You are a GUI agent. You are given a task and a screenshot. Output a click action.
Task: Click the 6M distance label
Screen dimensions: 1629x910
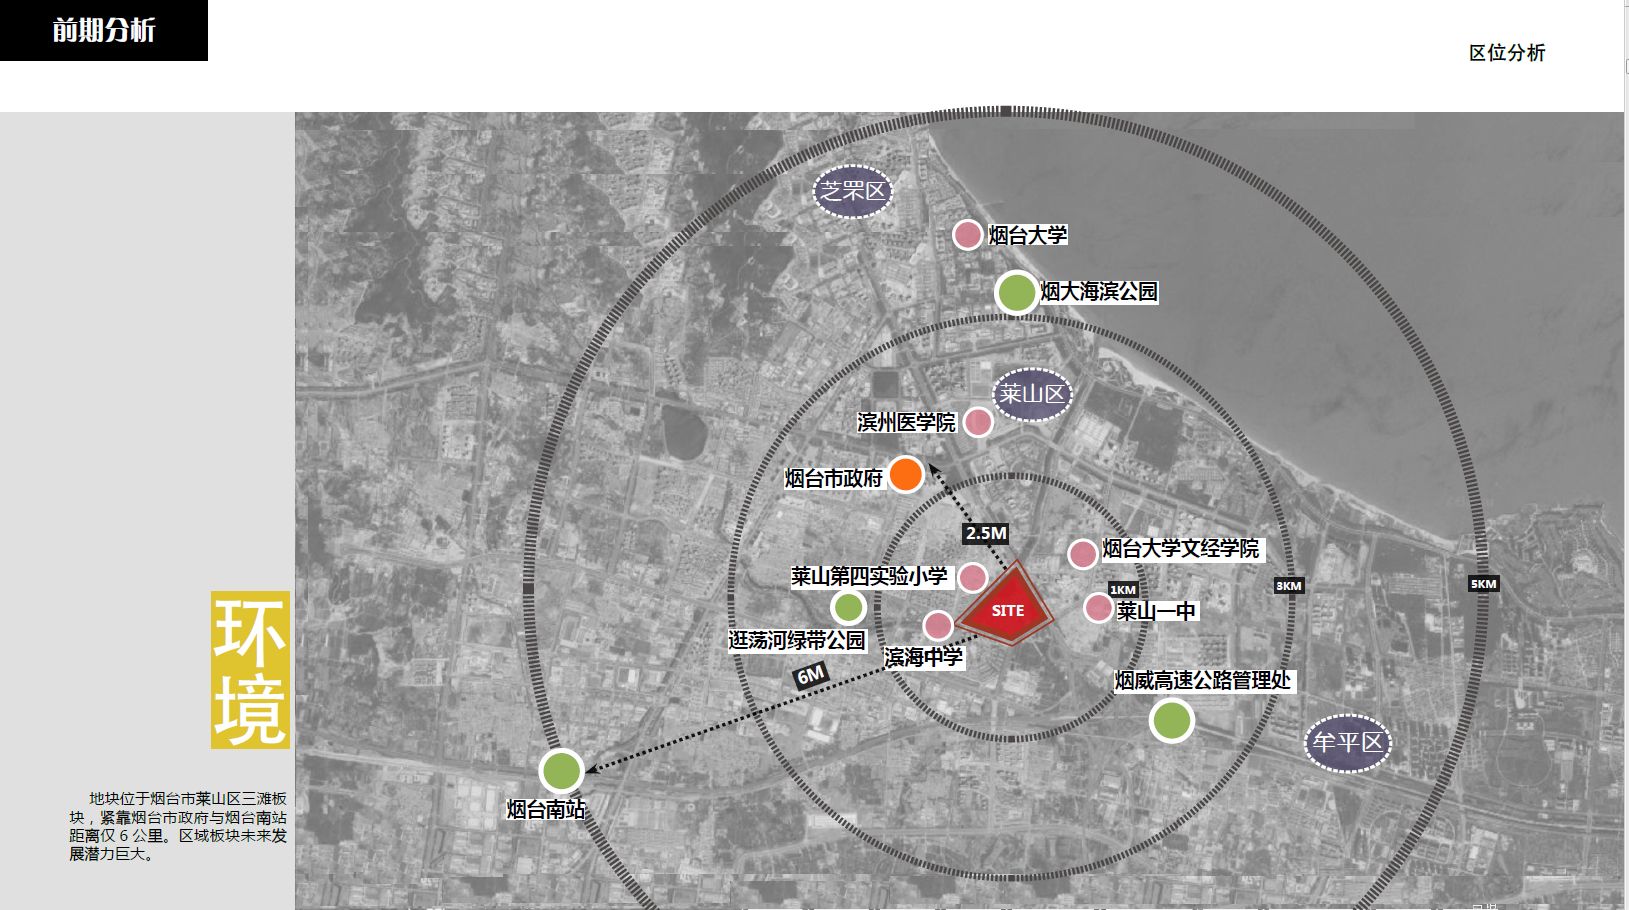pyautogui.click(x=810, y=675)
